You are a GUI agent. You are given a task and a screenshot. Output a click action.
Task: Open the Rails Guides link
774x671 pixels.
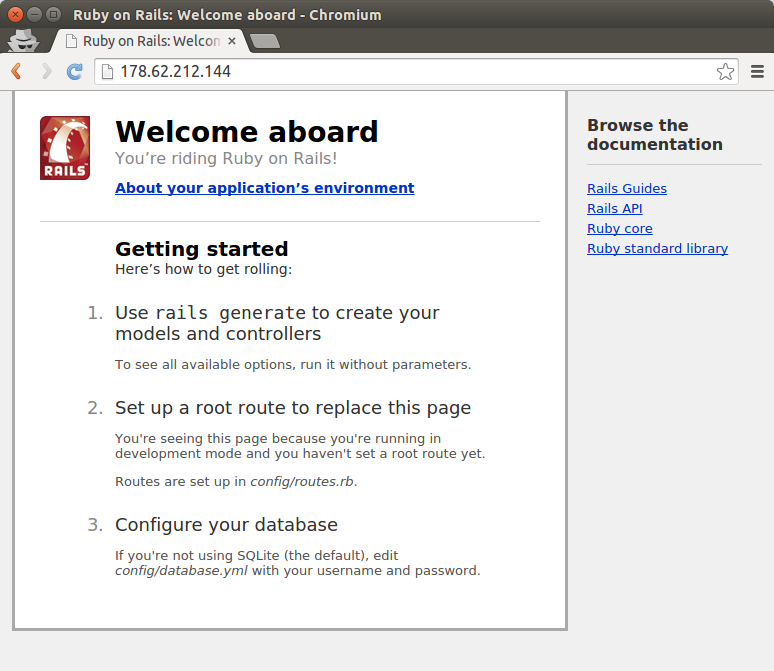(627, 189)
